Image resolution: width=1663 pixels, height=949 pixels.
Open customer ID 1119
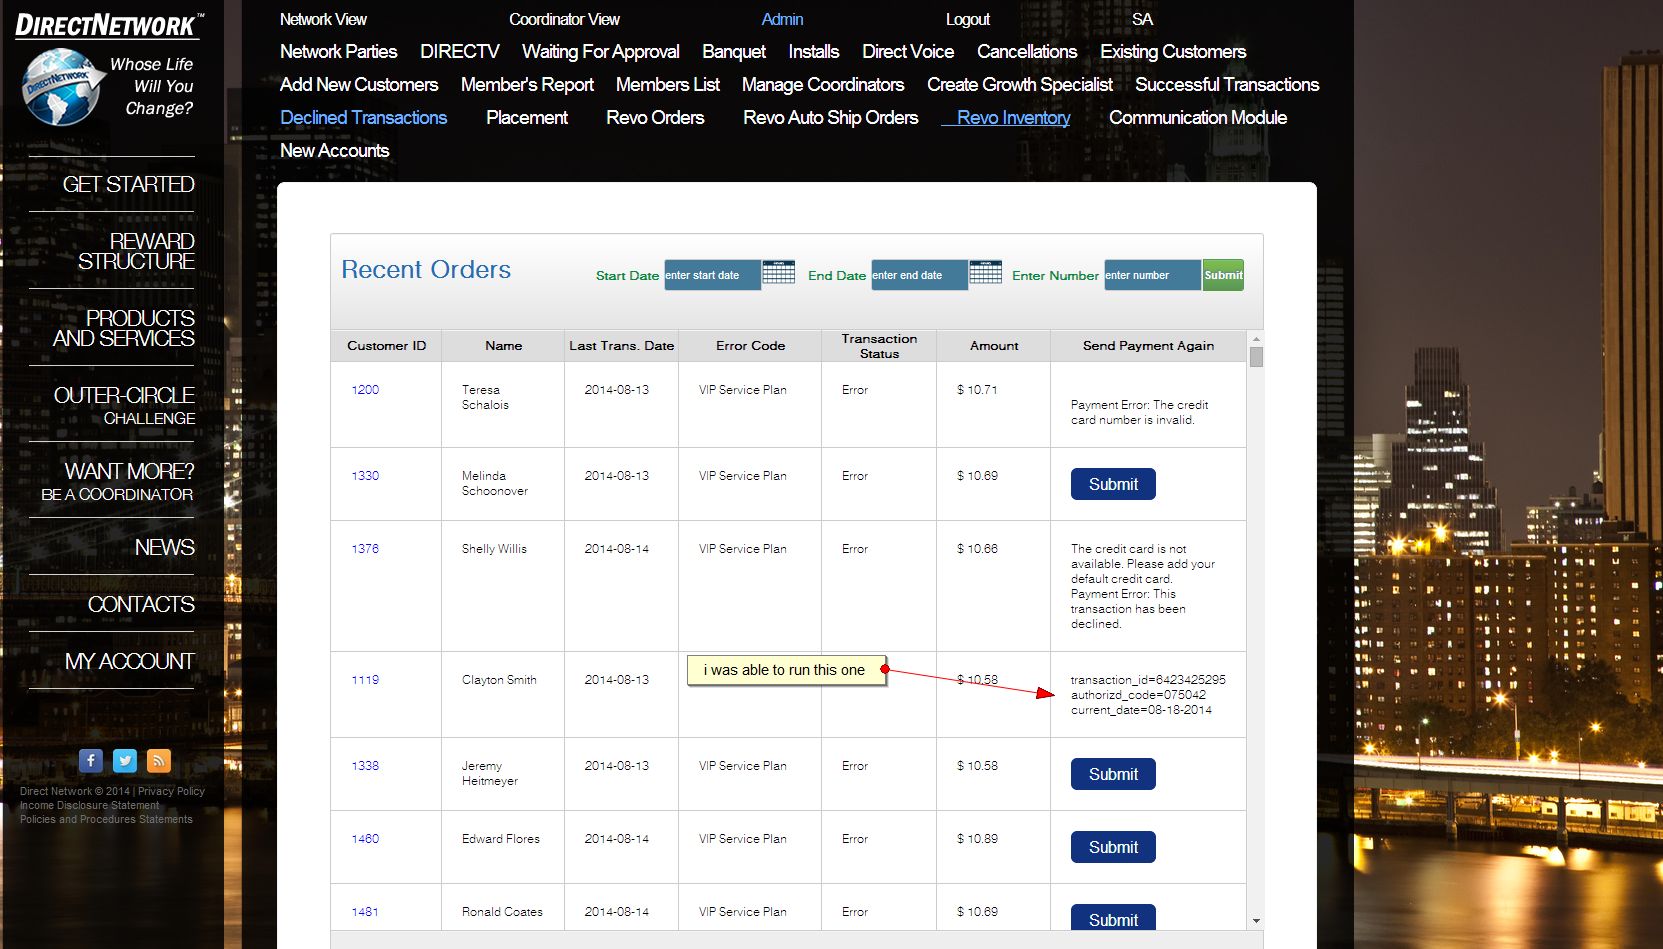[365, 680]
